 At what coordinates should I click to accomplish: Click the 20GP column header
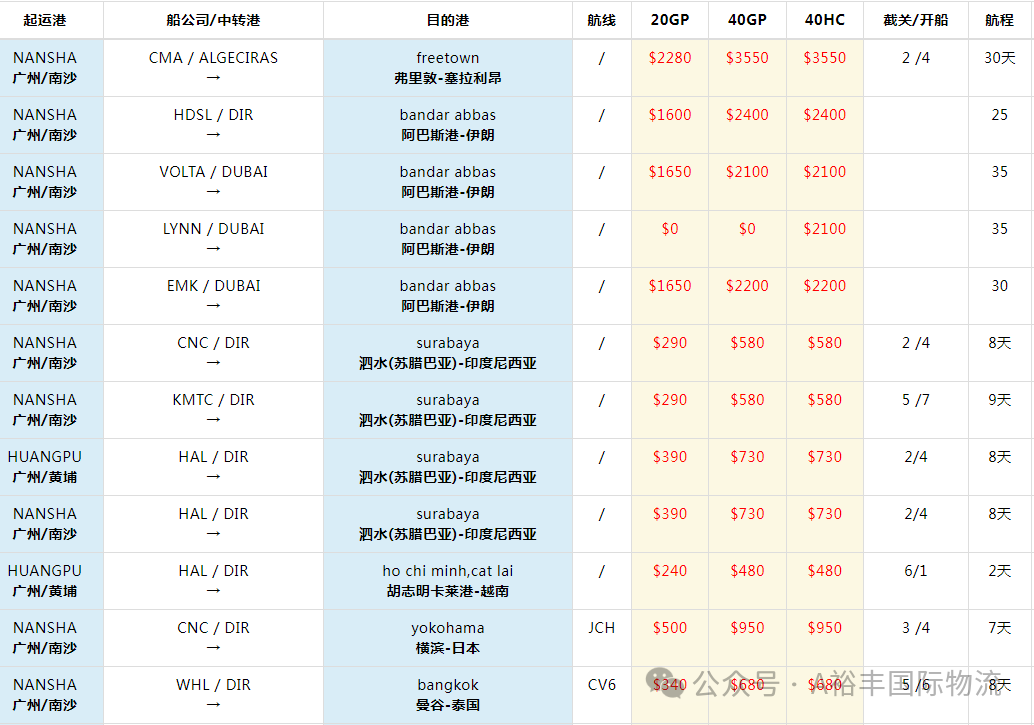pyautogui.click(x=670, y=20)
